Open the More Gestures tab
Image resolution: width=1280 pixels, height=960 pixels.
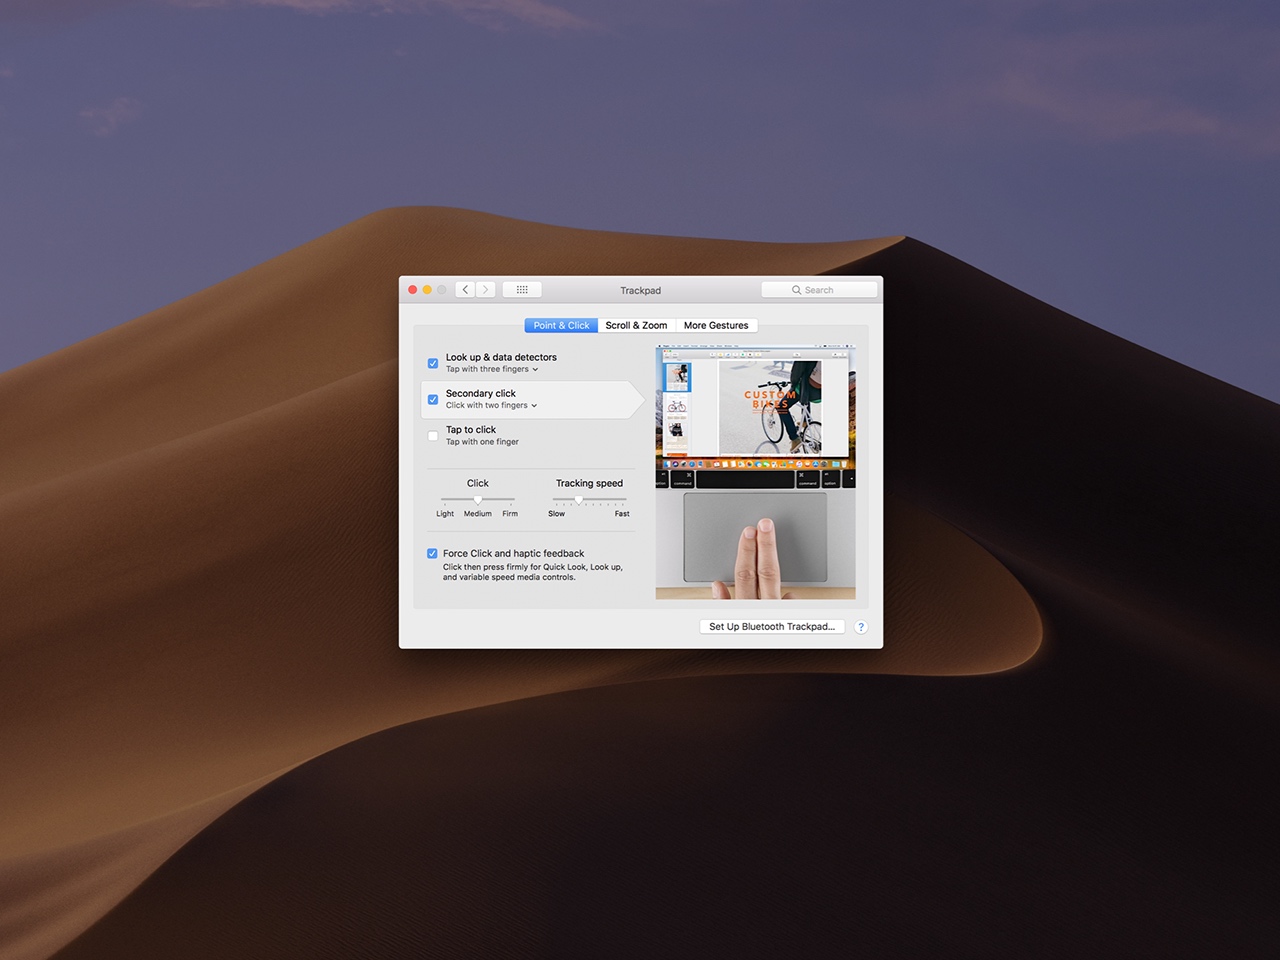pos(716,325)
